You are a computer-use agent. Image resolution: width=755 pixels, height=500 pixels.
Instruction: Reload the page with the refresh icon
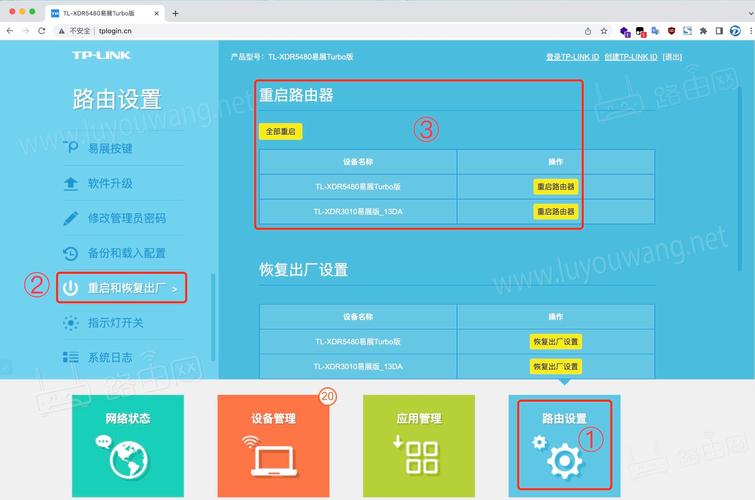[42, 31]
